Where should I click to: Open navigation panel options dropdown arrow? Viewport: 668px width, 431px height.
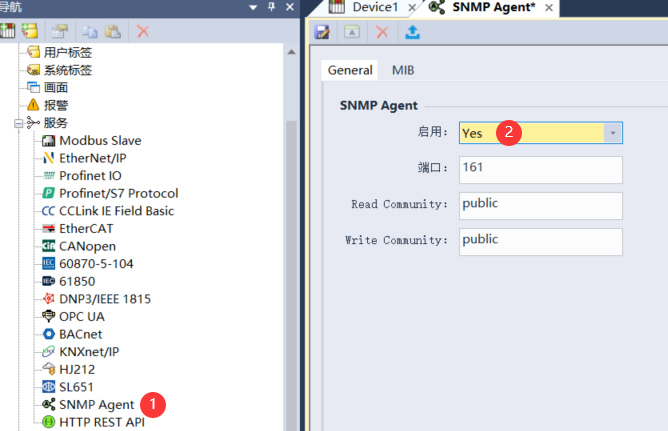[x=253, y=7]
